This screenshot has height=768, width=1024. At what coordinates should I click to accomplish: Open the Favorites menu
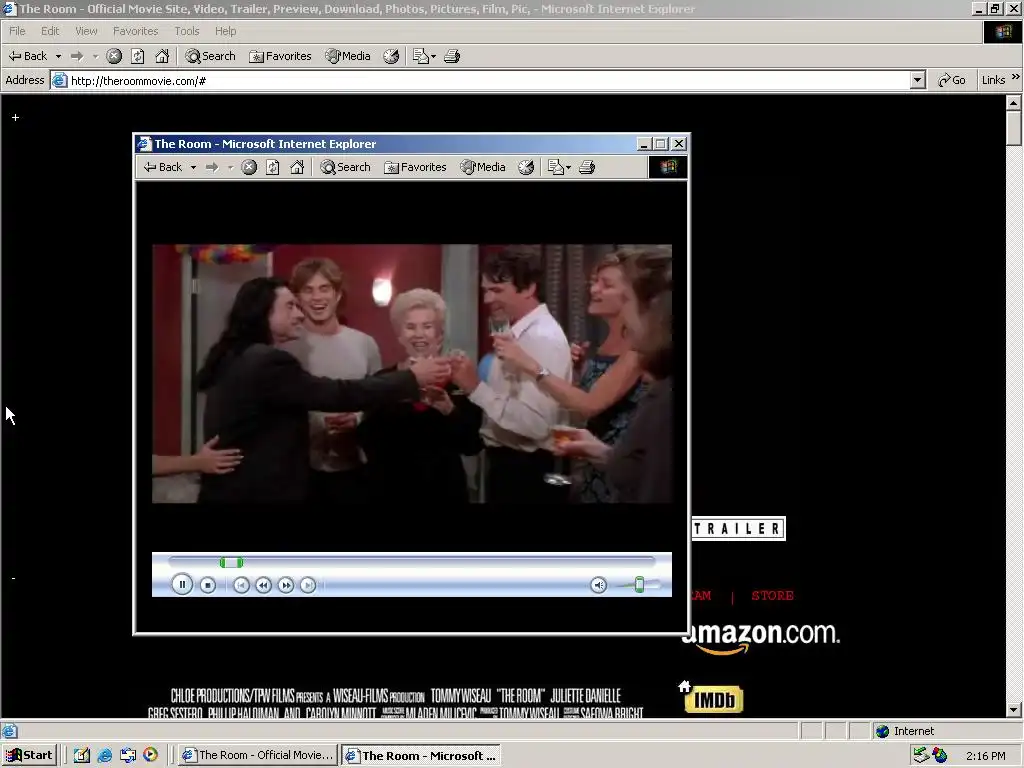pos(135,31)
